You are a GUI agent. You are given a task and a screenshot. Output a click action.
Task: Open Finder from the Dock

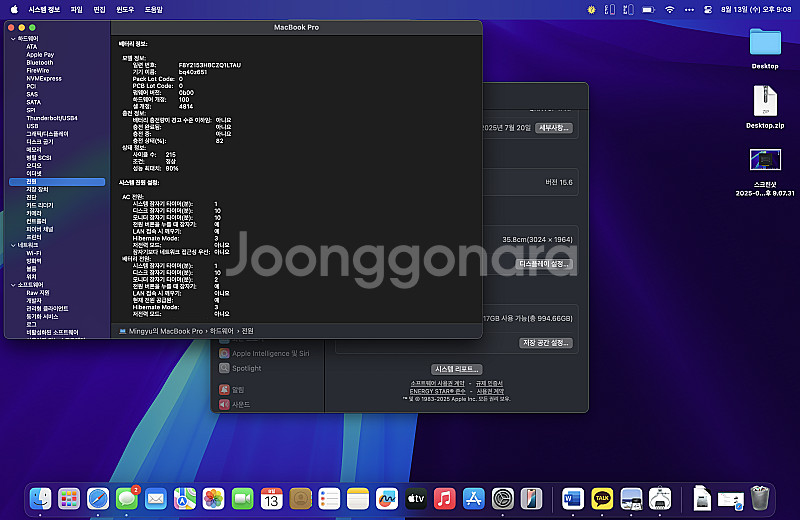40,499
